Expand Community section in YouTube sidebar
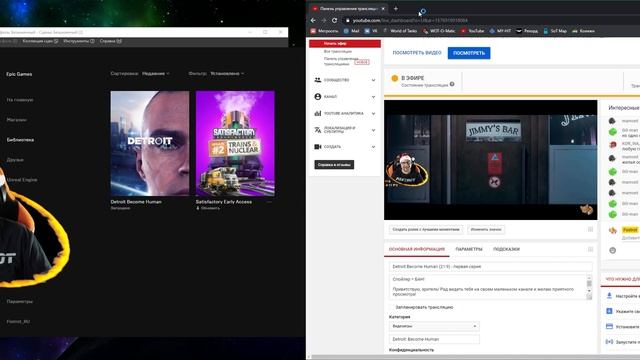 click(345, 80)
